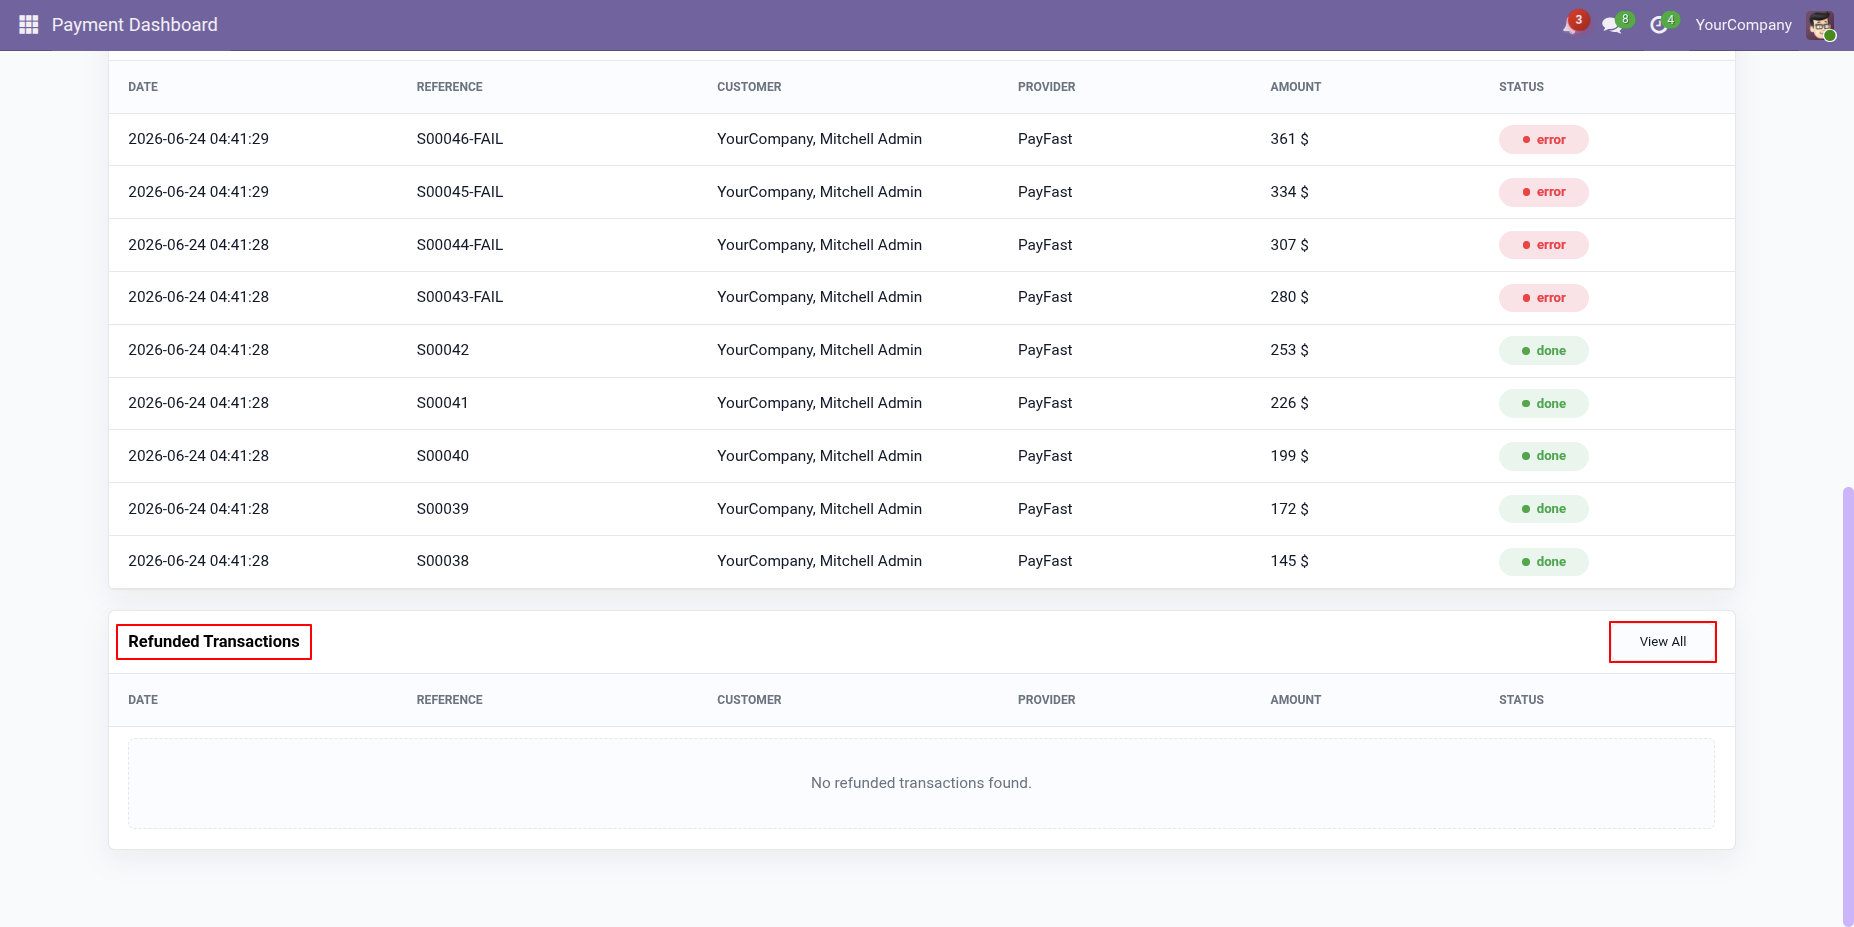Open the apps grid menu icon
The image size is (1854, 927).
28,24
